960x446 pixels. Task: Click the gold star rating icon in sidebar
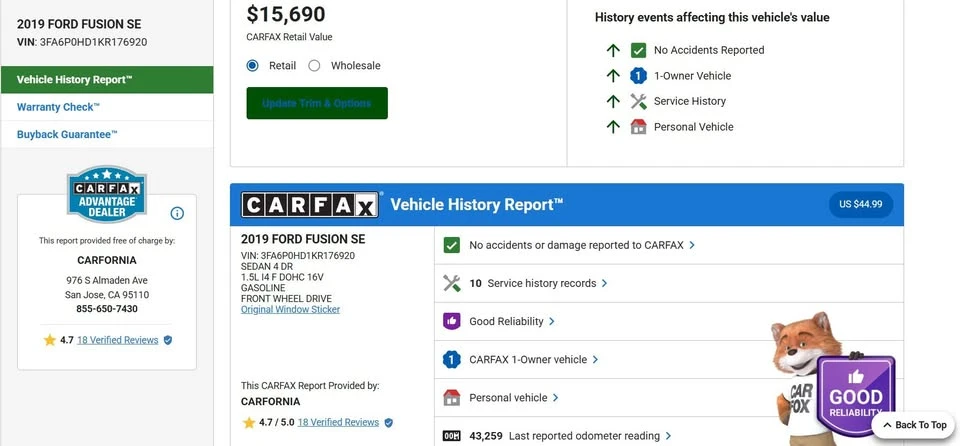(x=50, y=340)
